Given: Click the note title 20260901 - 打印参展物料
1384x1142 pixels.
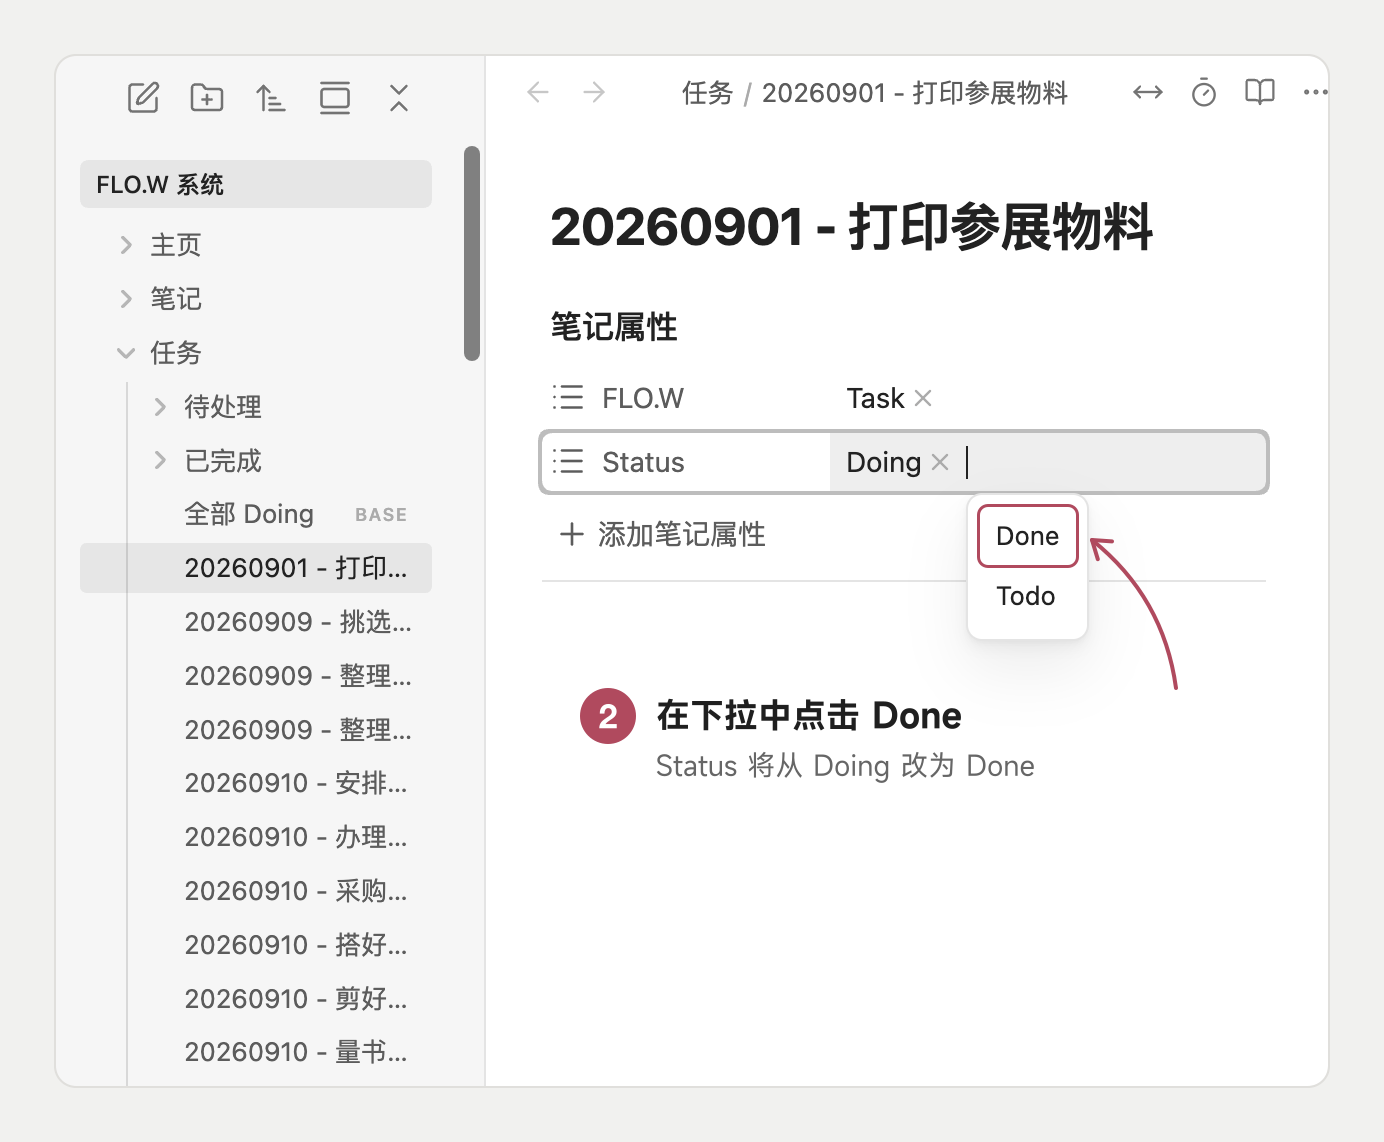Looking at the screenshot, I should coord(852,227).
